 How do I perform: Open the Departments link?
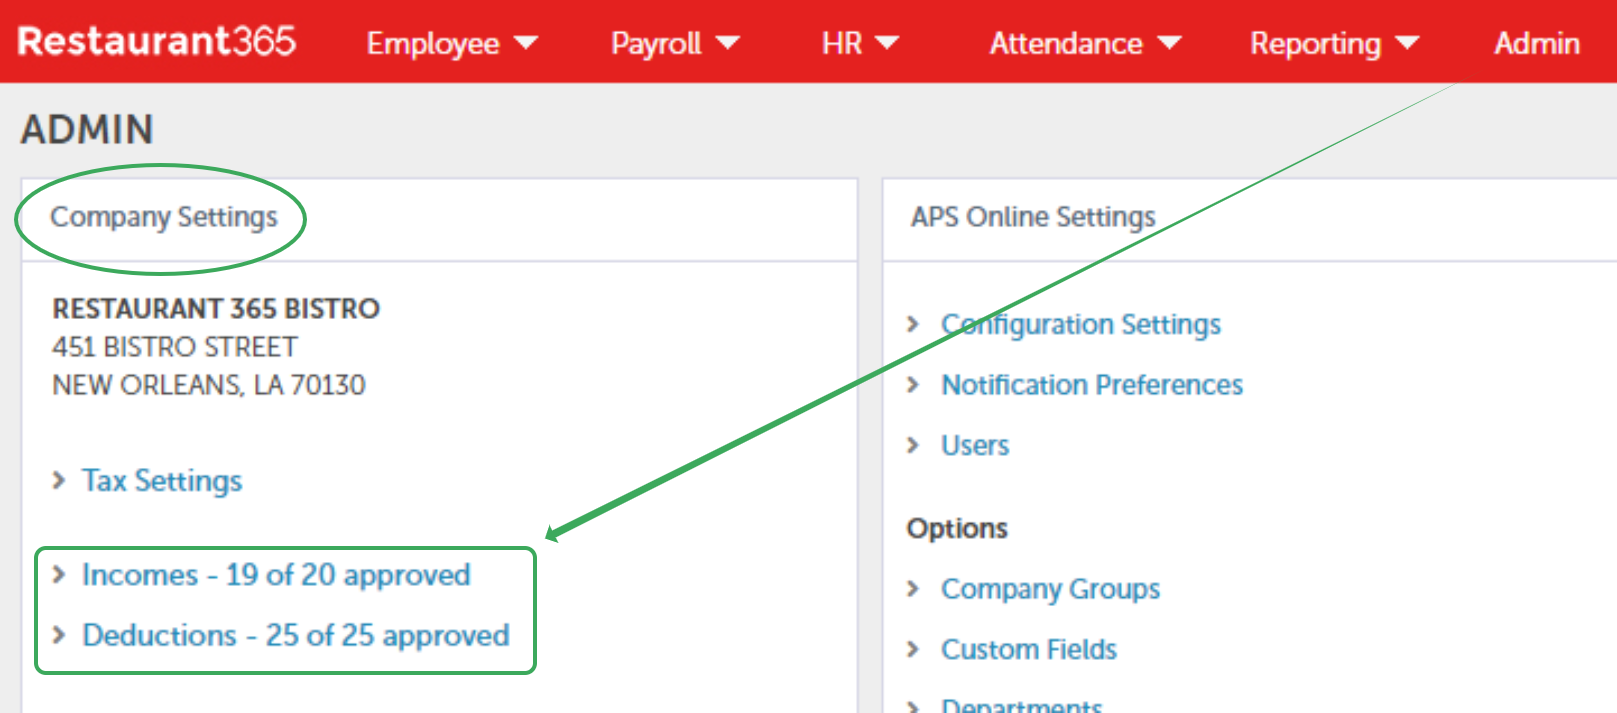[x=1021, y=705]
